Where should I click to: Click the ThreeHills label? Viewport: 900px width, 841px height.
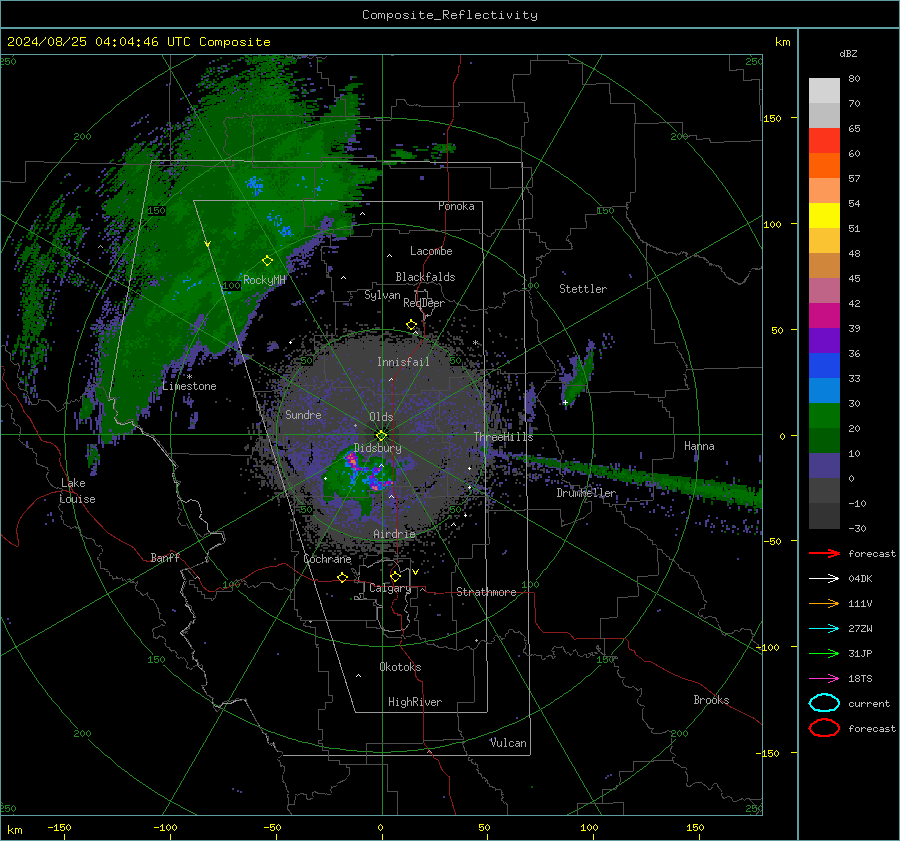point(503,437)
